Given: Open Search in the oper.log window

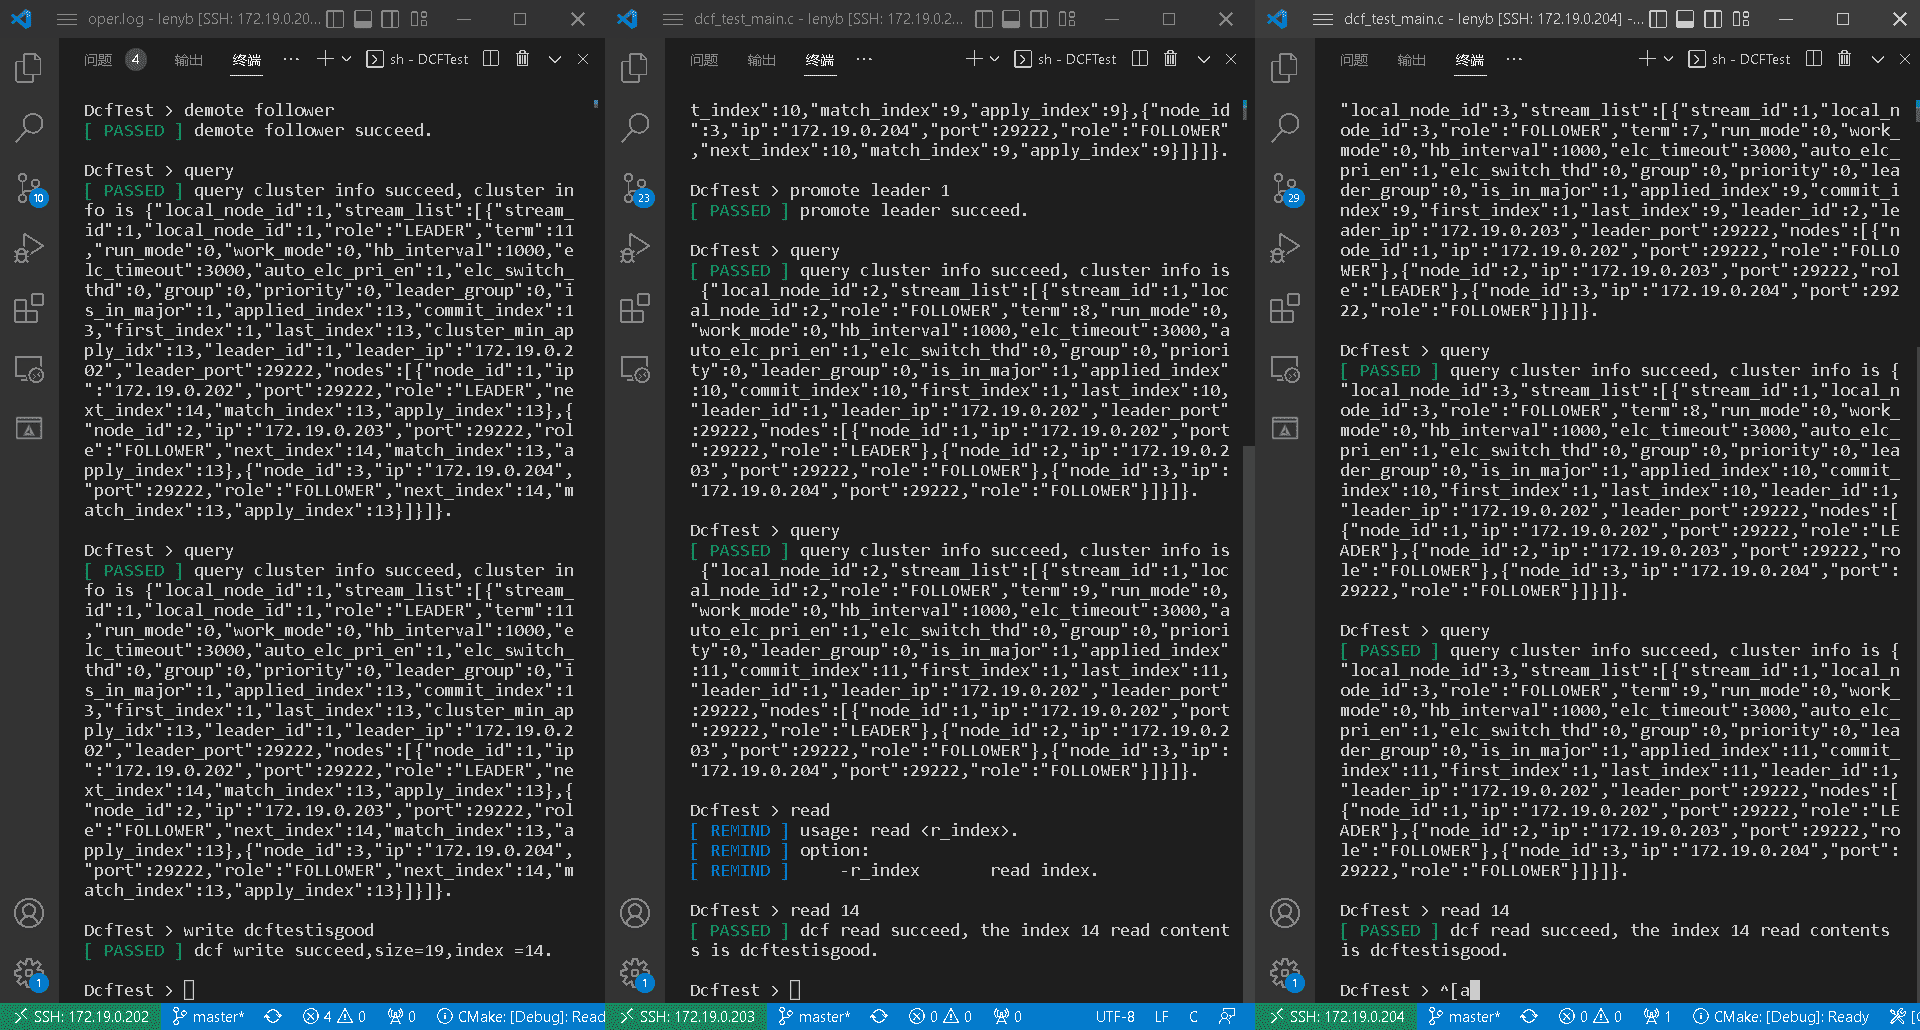Looking at the screenshot, I should point(29,127).
